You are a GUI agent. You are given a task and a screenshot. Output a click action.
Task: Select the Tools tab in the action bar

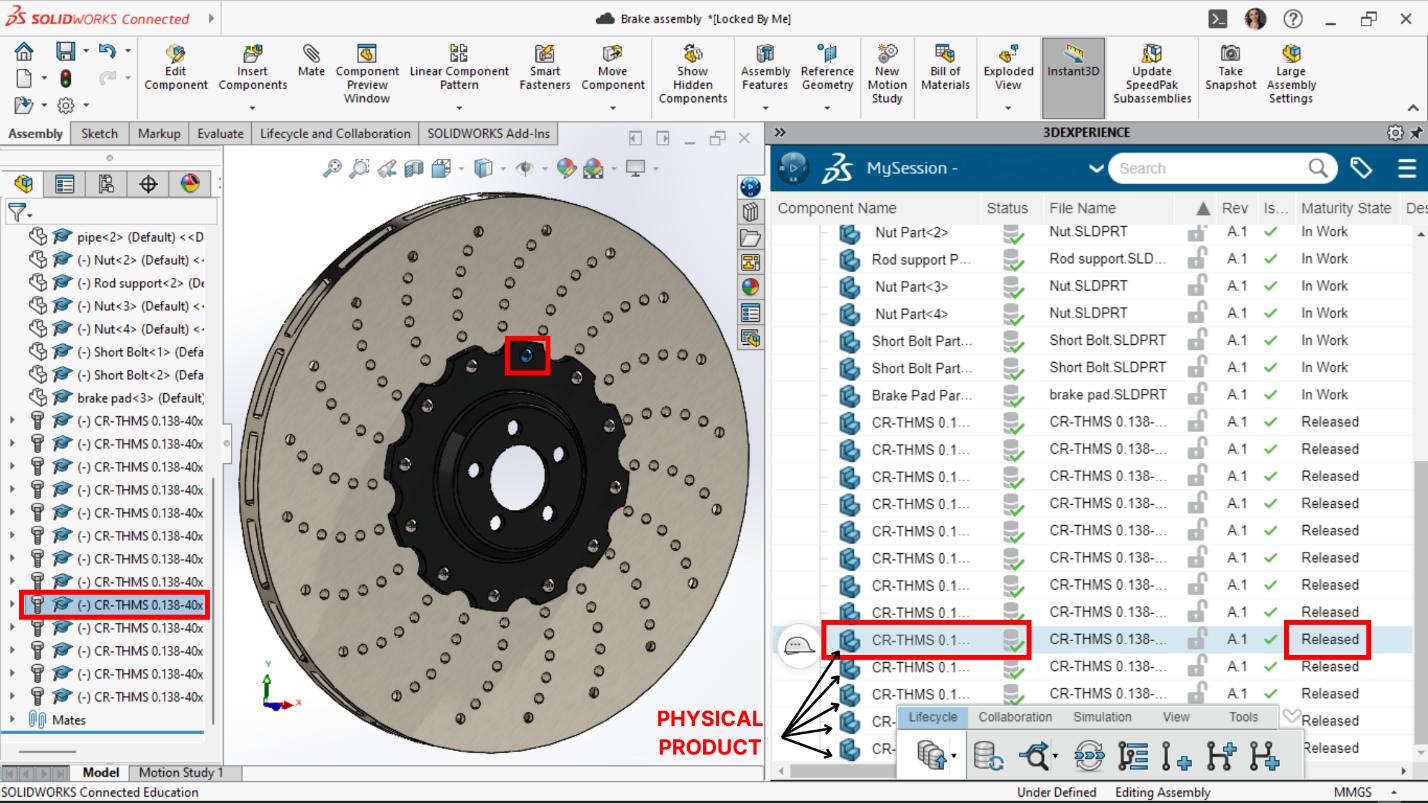click(x=1243, y=717)
